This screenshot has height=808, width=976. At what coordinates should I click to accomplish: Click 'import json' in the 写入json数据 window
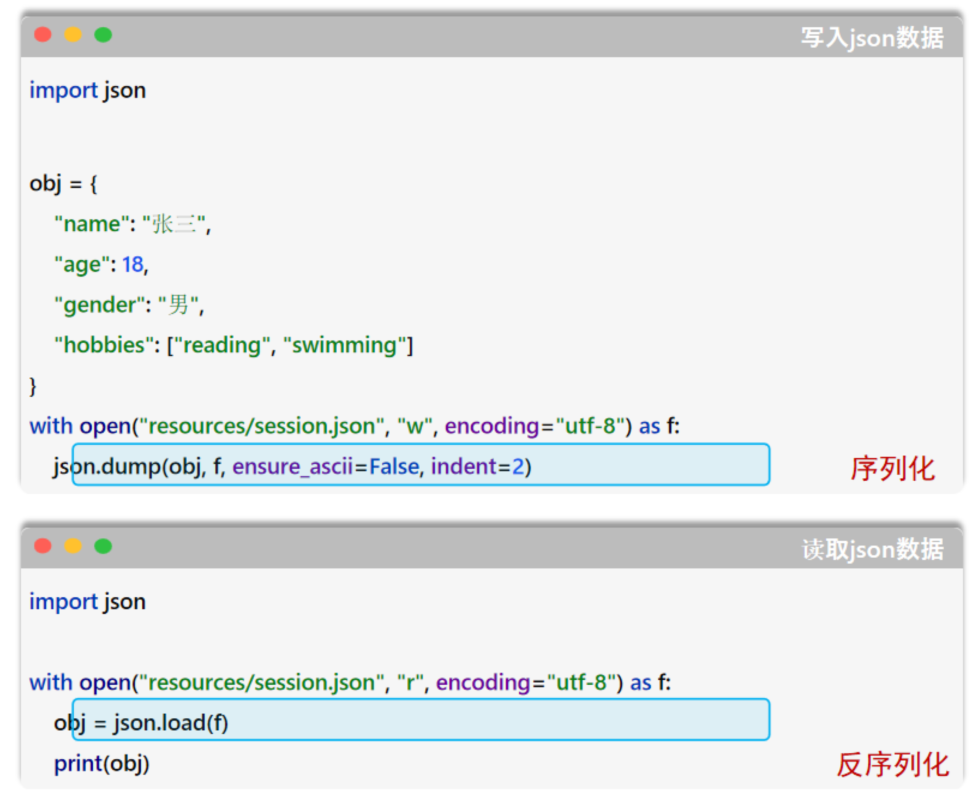(x=88, y=91)
